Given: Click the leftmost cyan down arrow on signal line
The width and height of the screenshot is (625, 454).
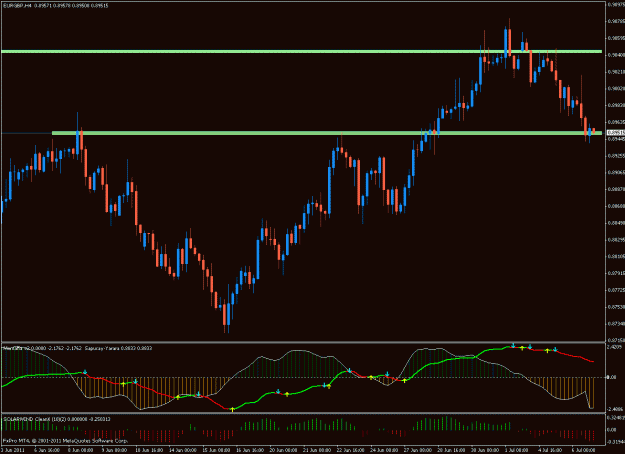Looking at the screenshot, I should click(85, 372).
